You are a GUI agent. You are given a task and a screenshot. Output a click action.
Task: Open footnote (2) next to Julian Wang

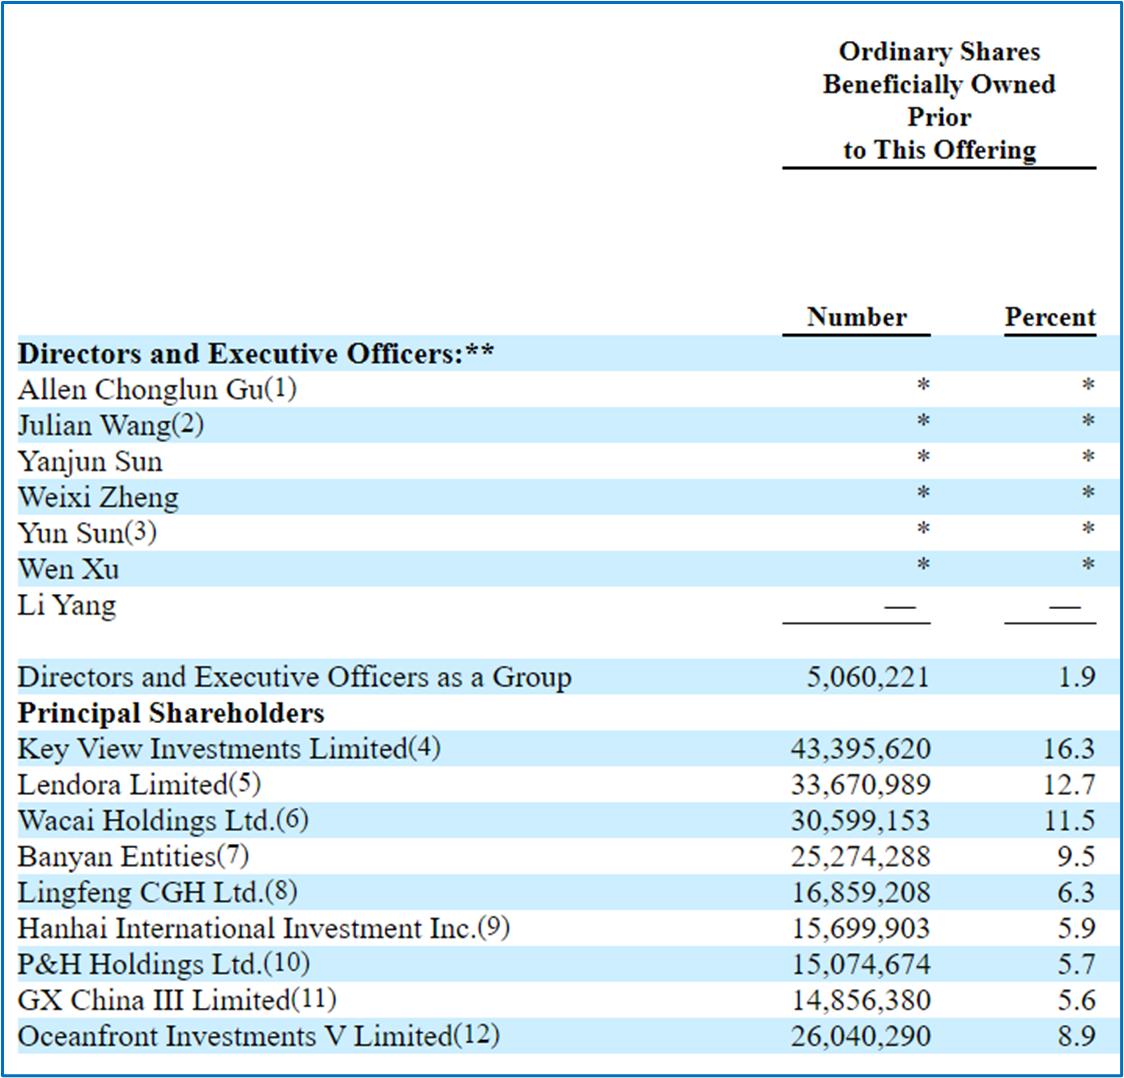coord(187,425)
